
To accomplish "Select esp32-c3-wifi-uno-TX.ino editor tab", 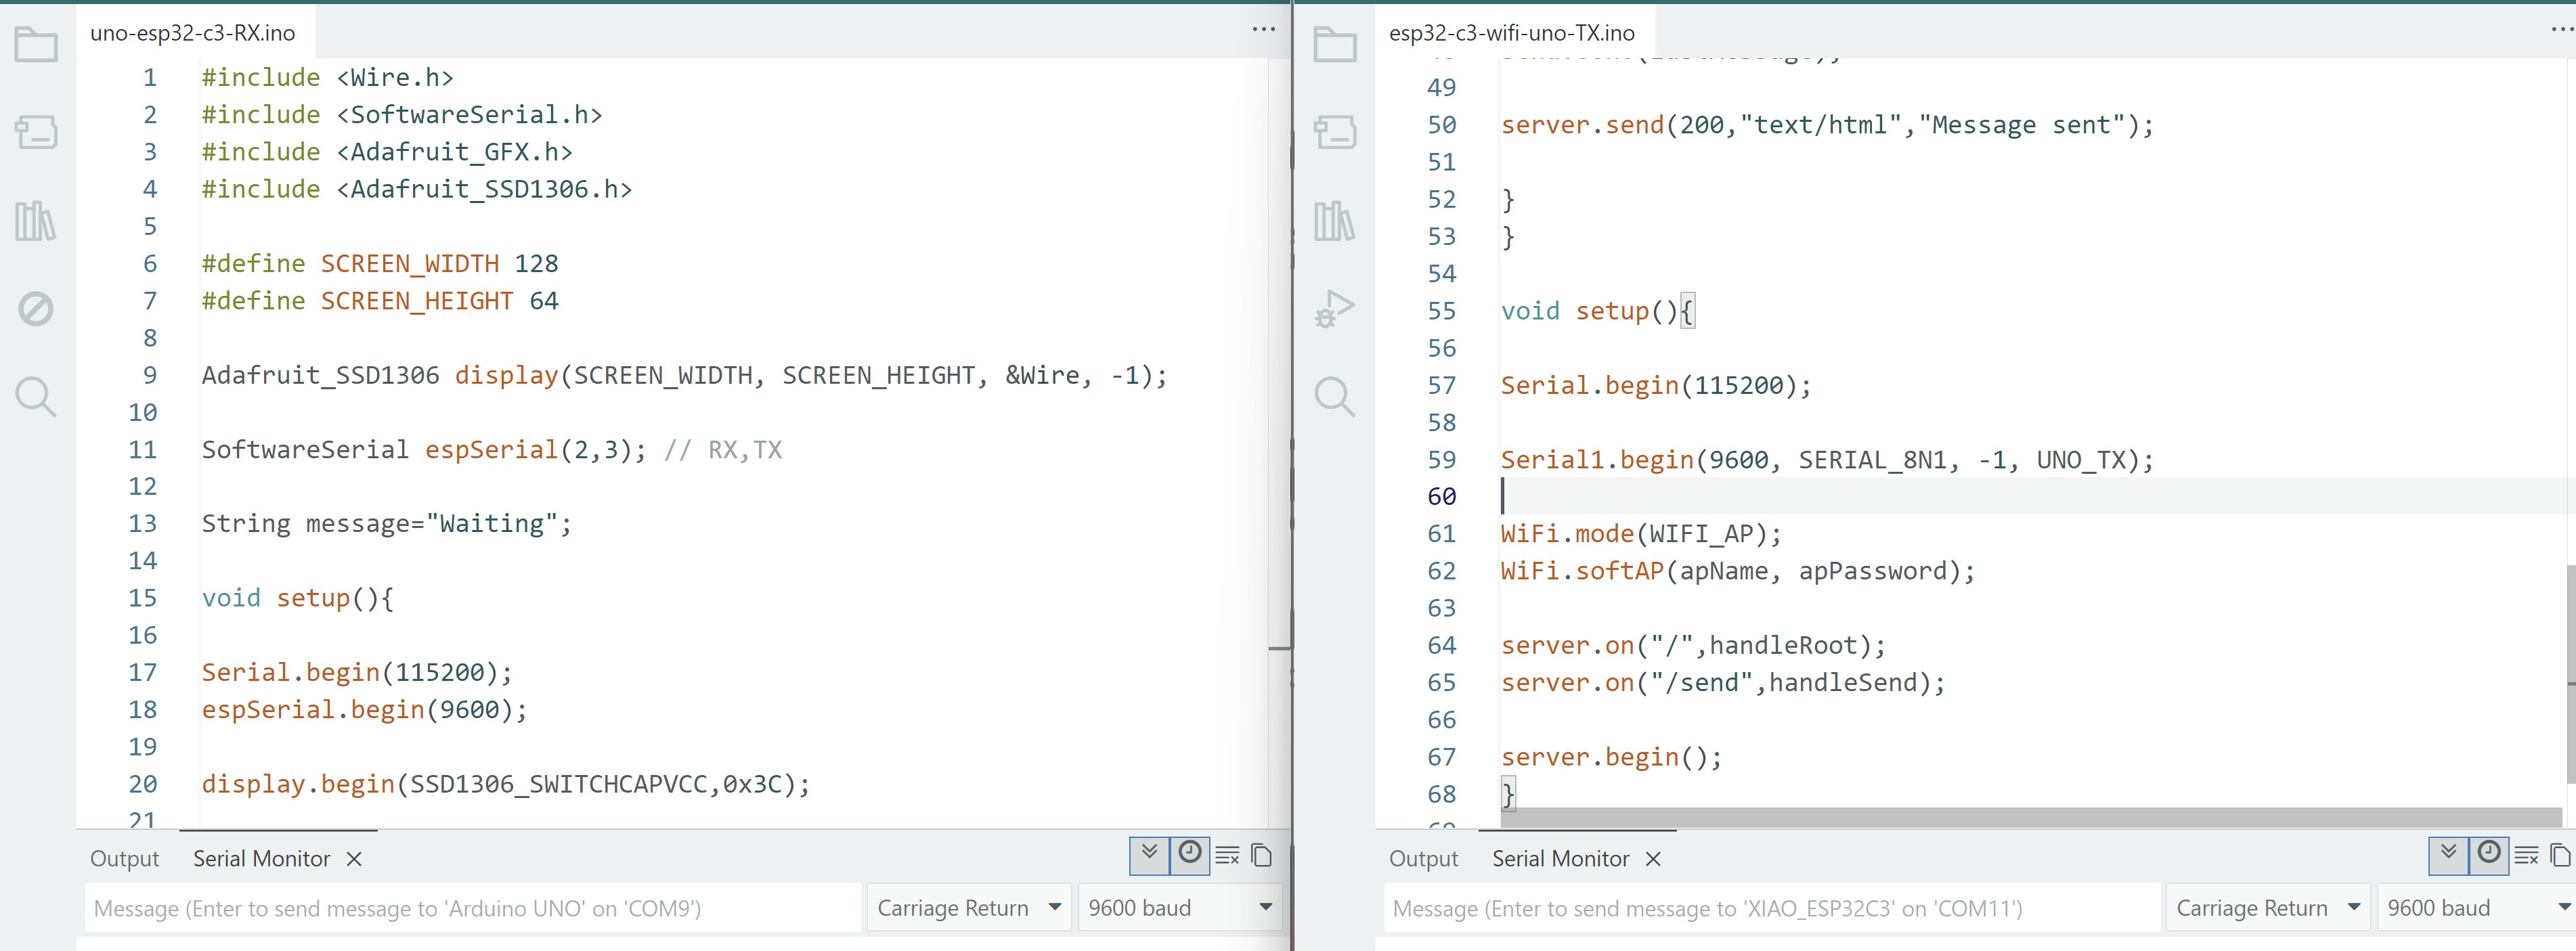I will [x=1511, y=33].
